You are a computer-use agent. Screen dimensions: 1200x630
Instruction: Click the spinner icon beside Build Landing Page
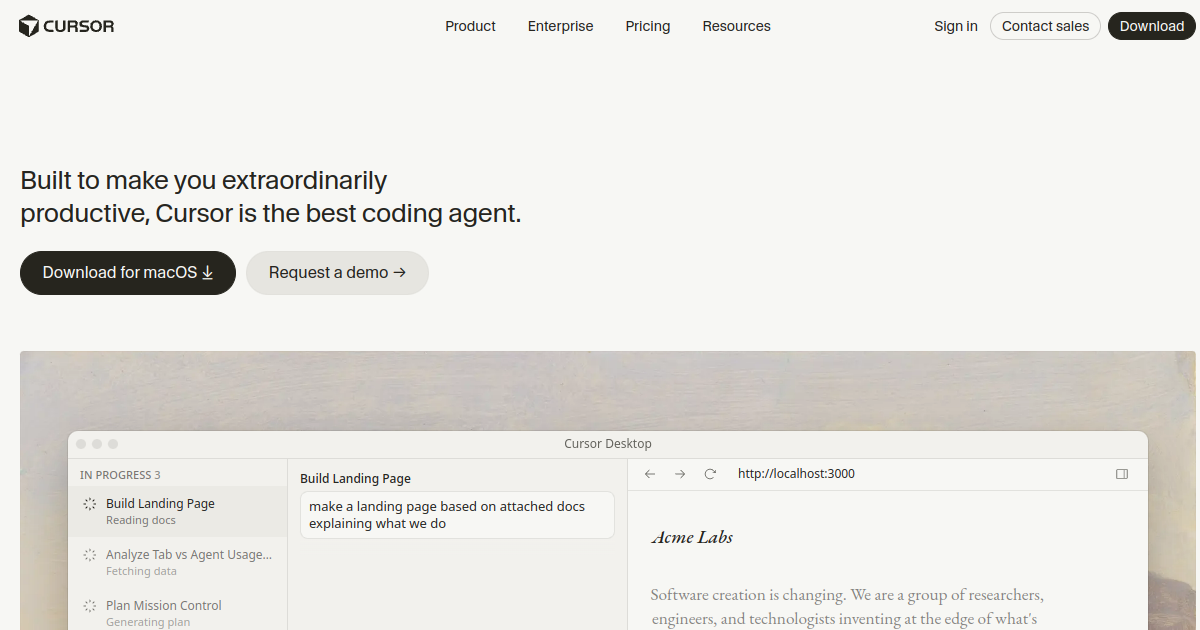pos(90,504)
